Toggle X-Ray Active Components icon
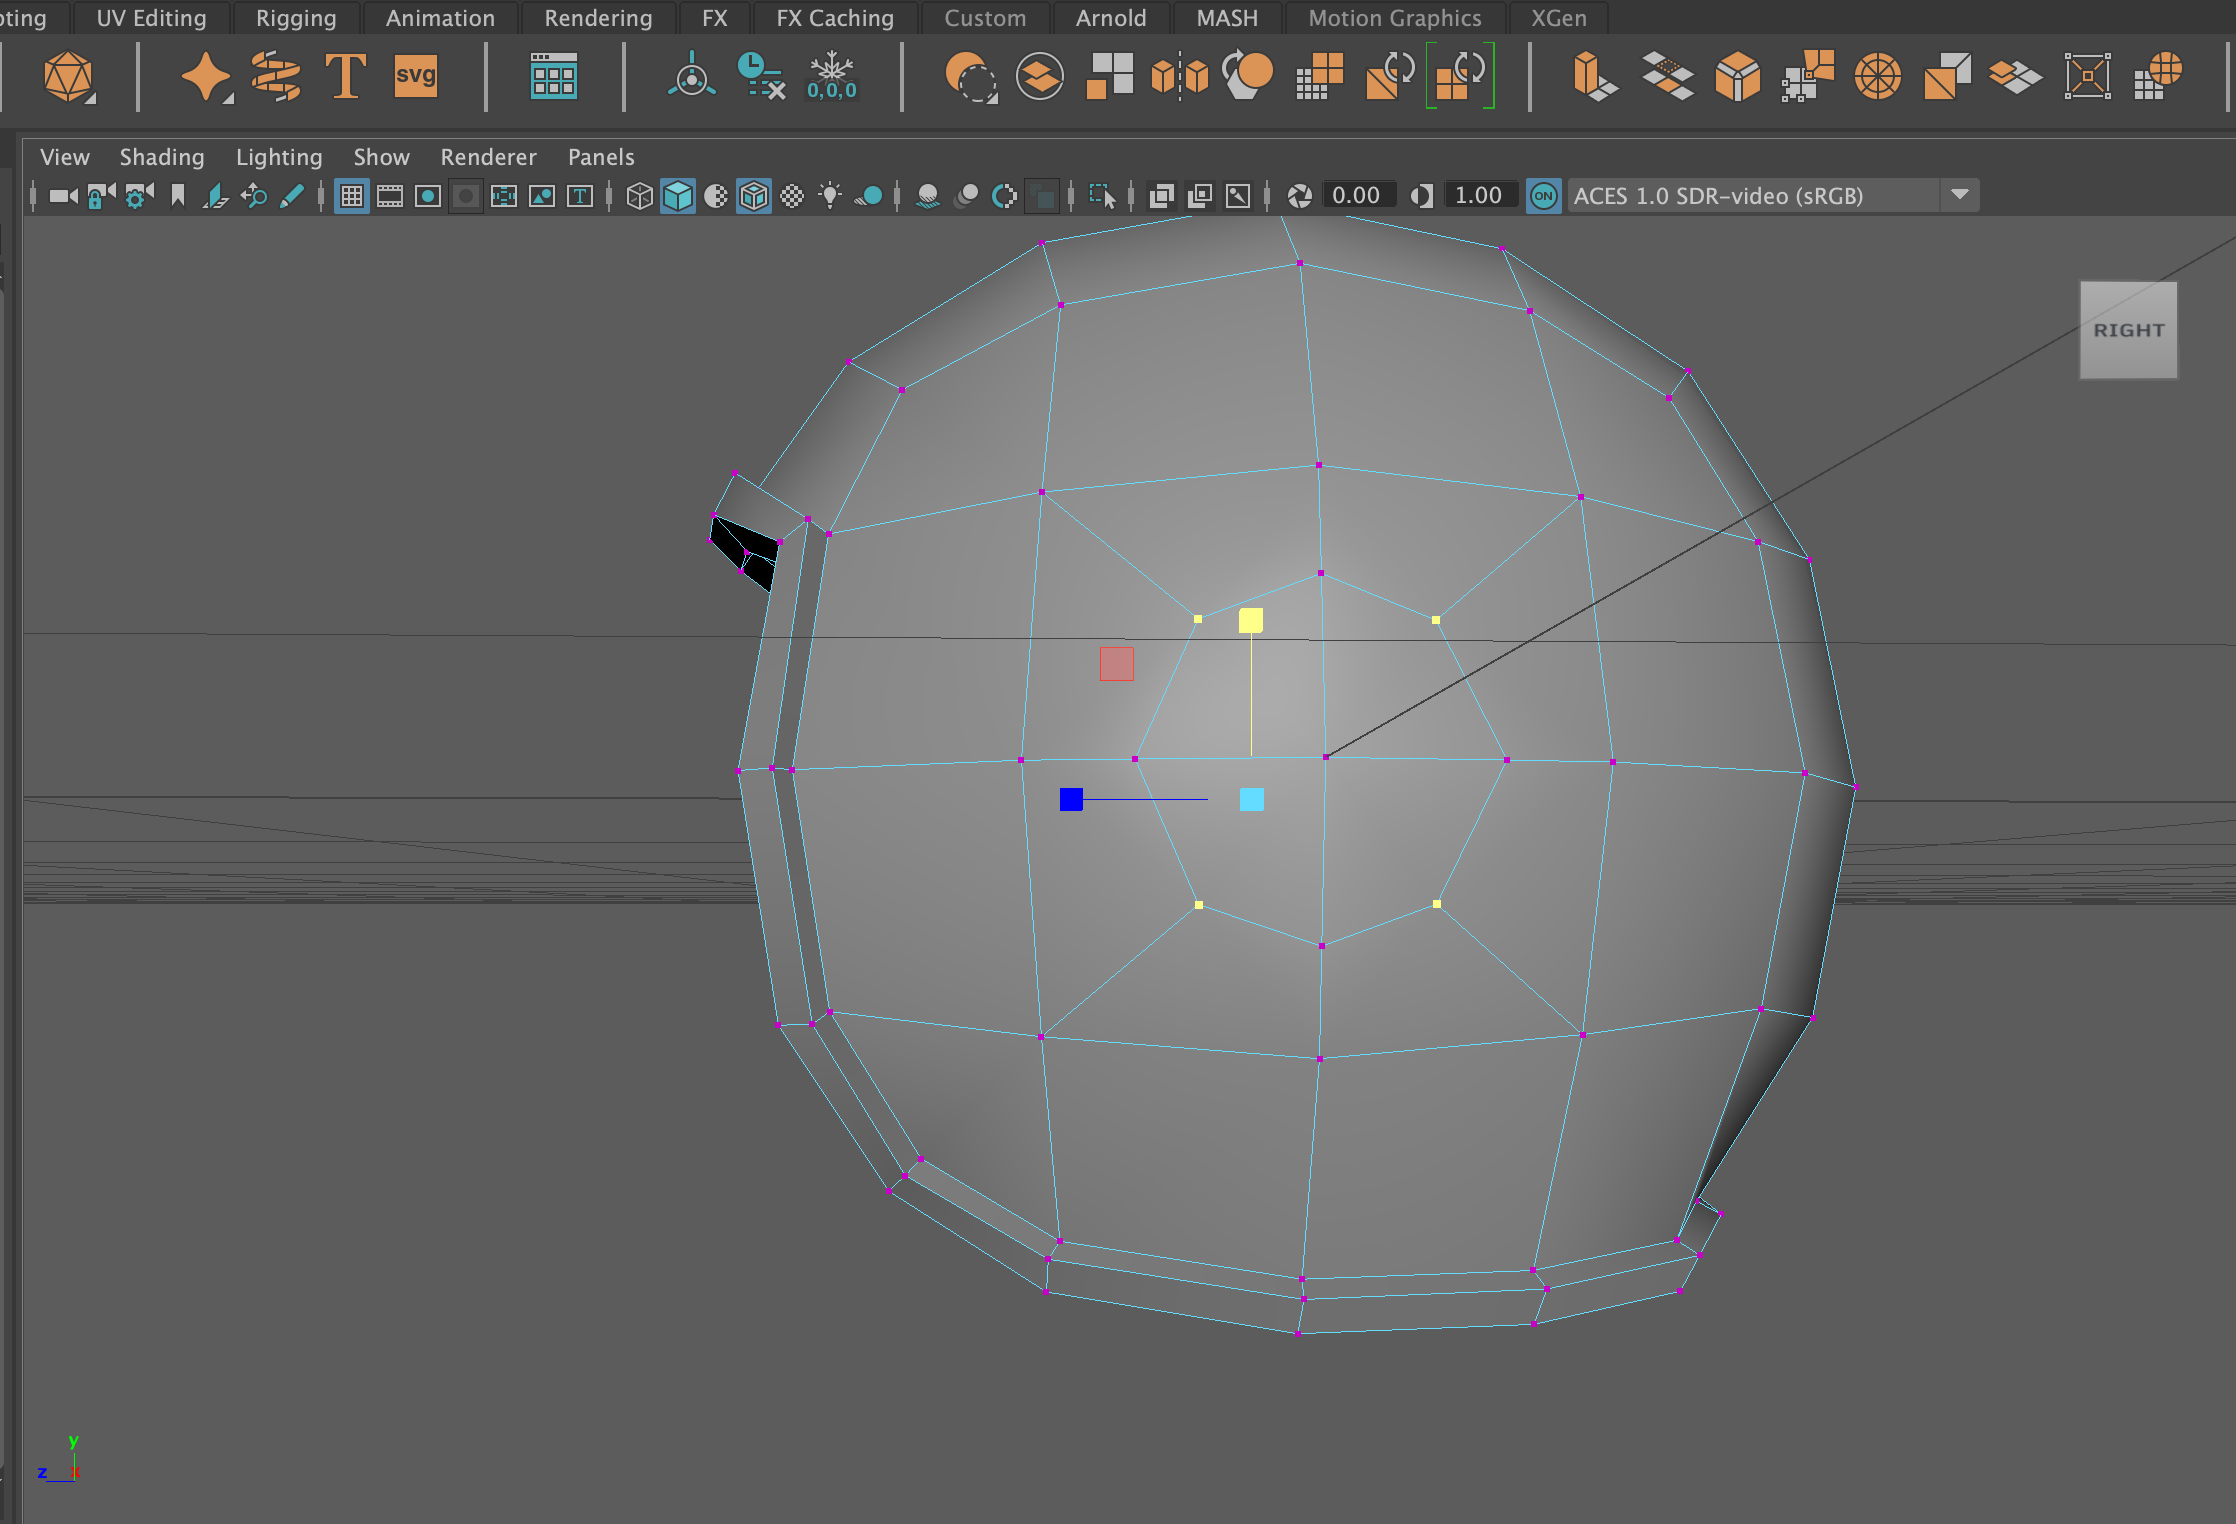The height and width of the screenshot is (1524, 2236). 1200,196
